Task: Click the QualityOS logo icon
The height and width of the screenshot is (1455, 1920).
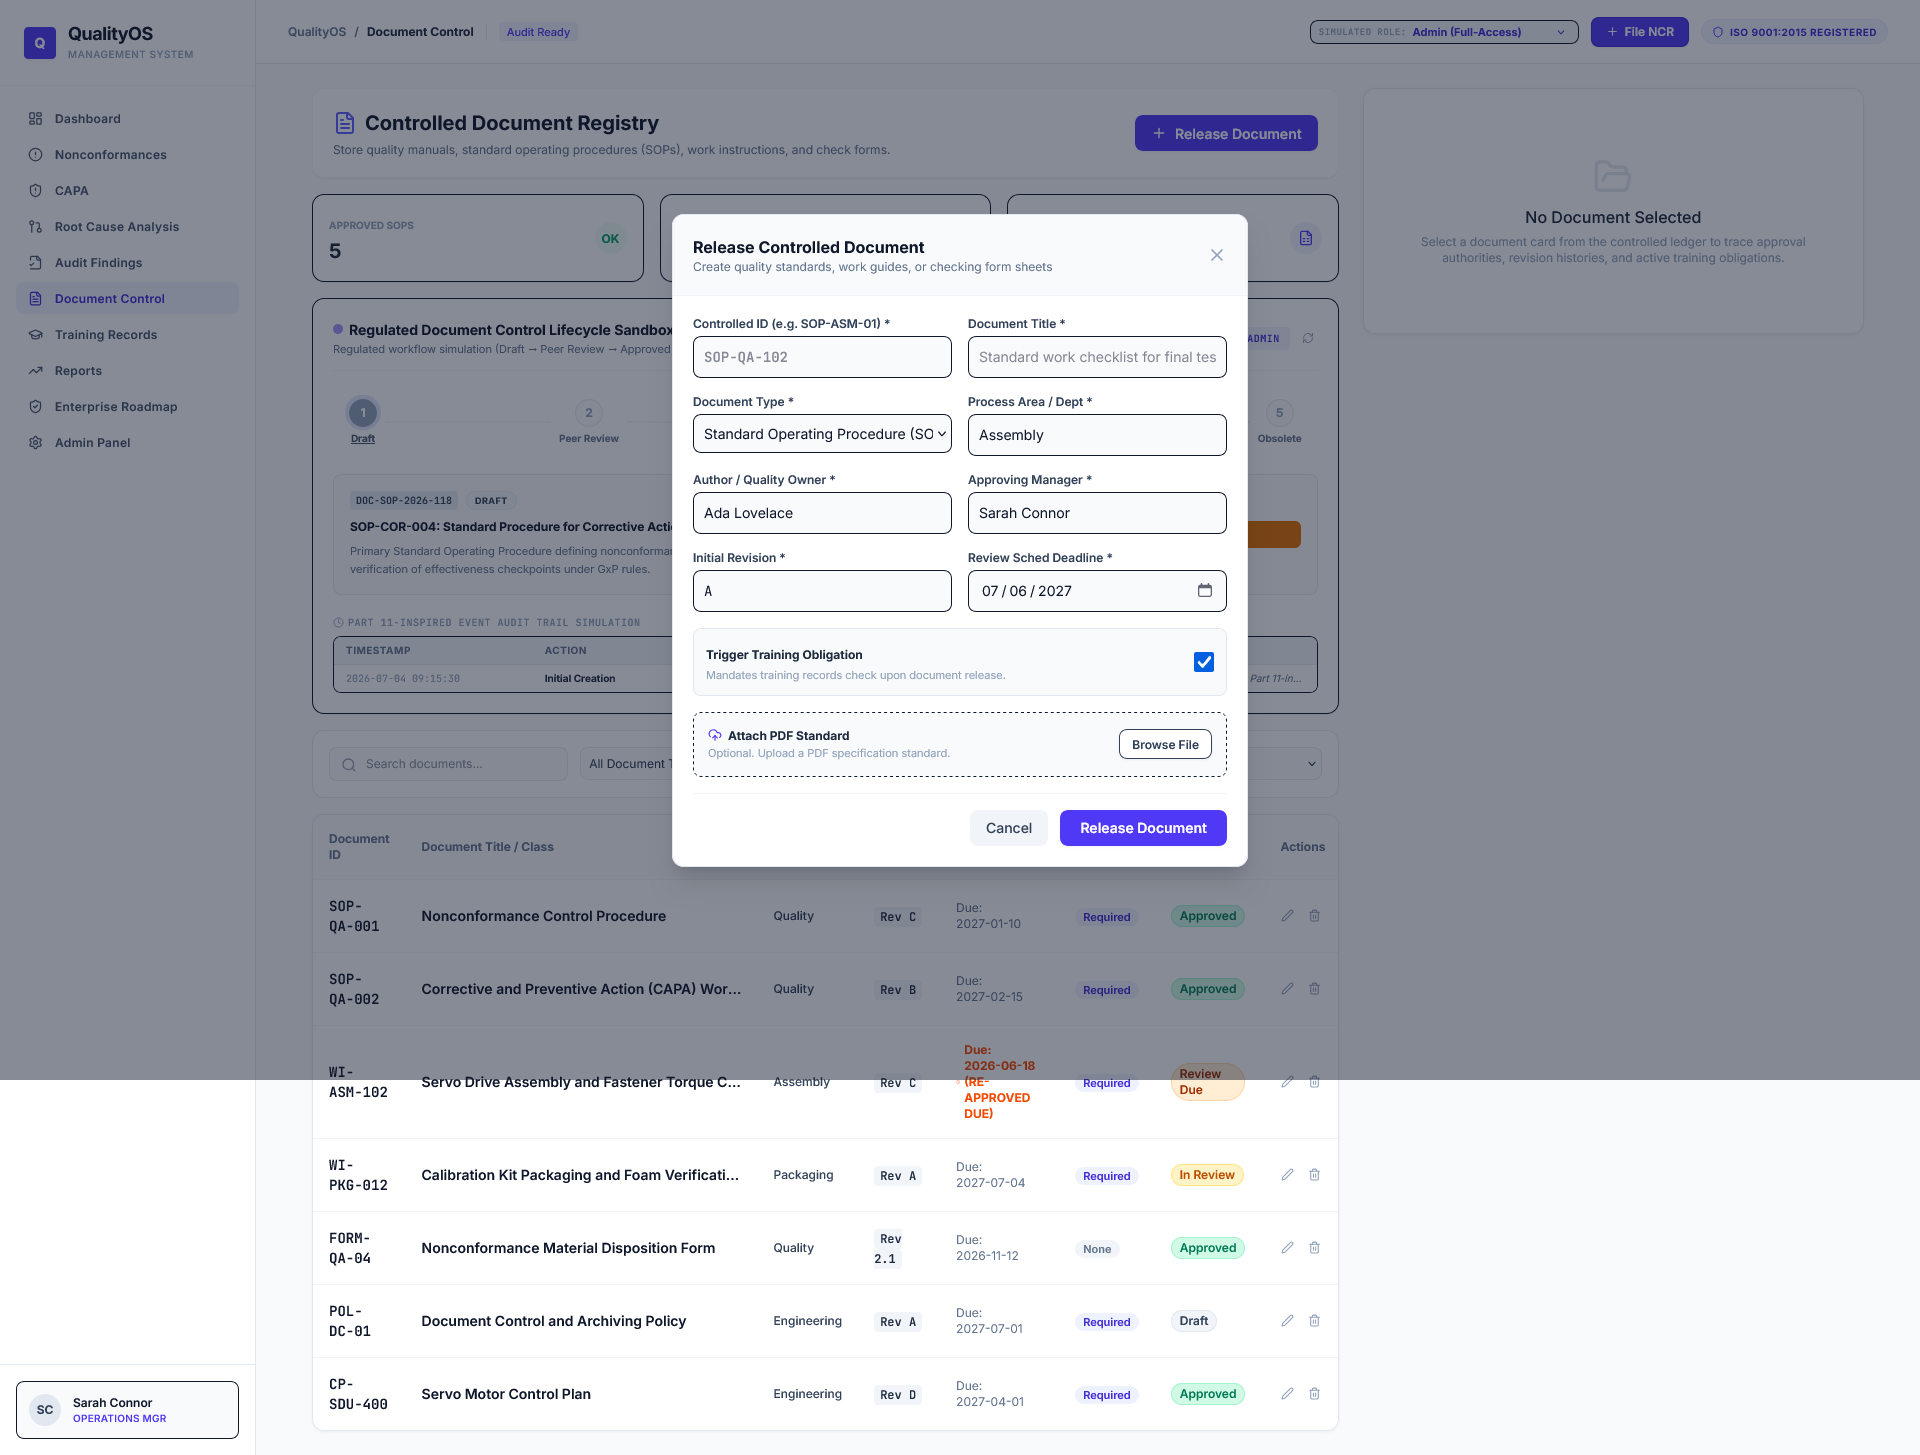Action: tap(40, 43)
